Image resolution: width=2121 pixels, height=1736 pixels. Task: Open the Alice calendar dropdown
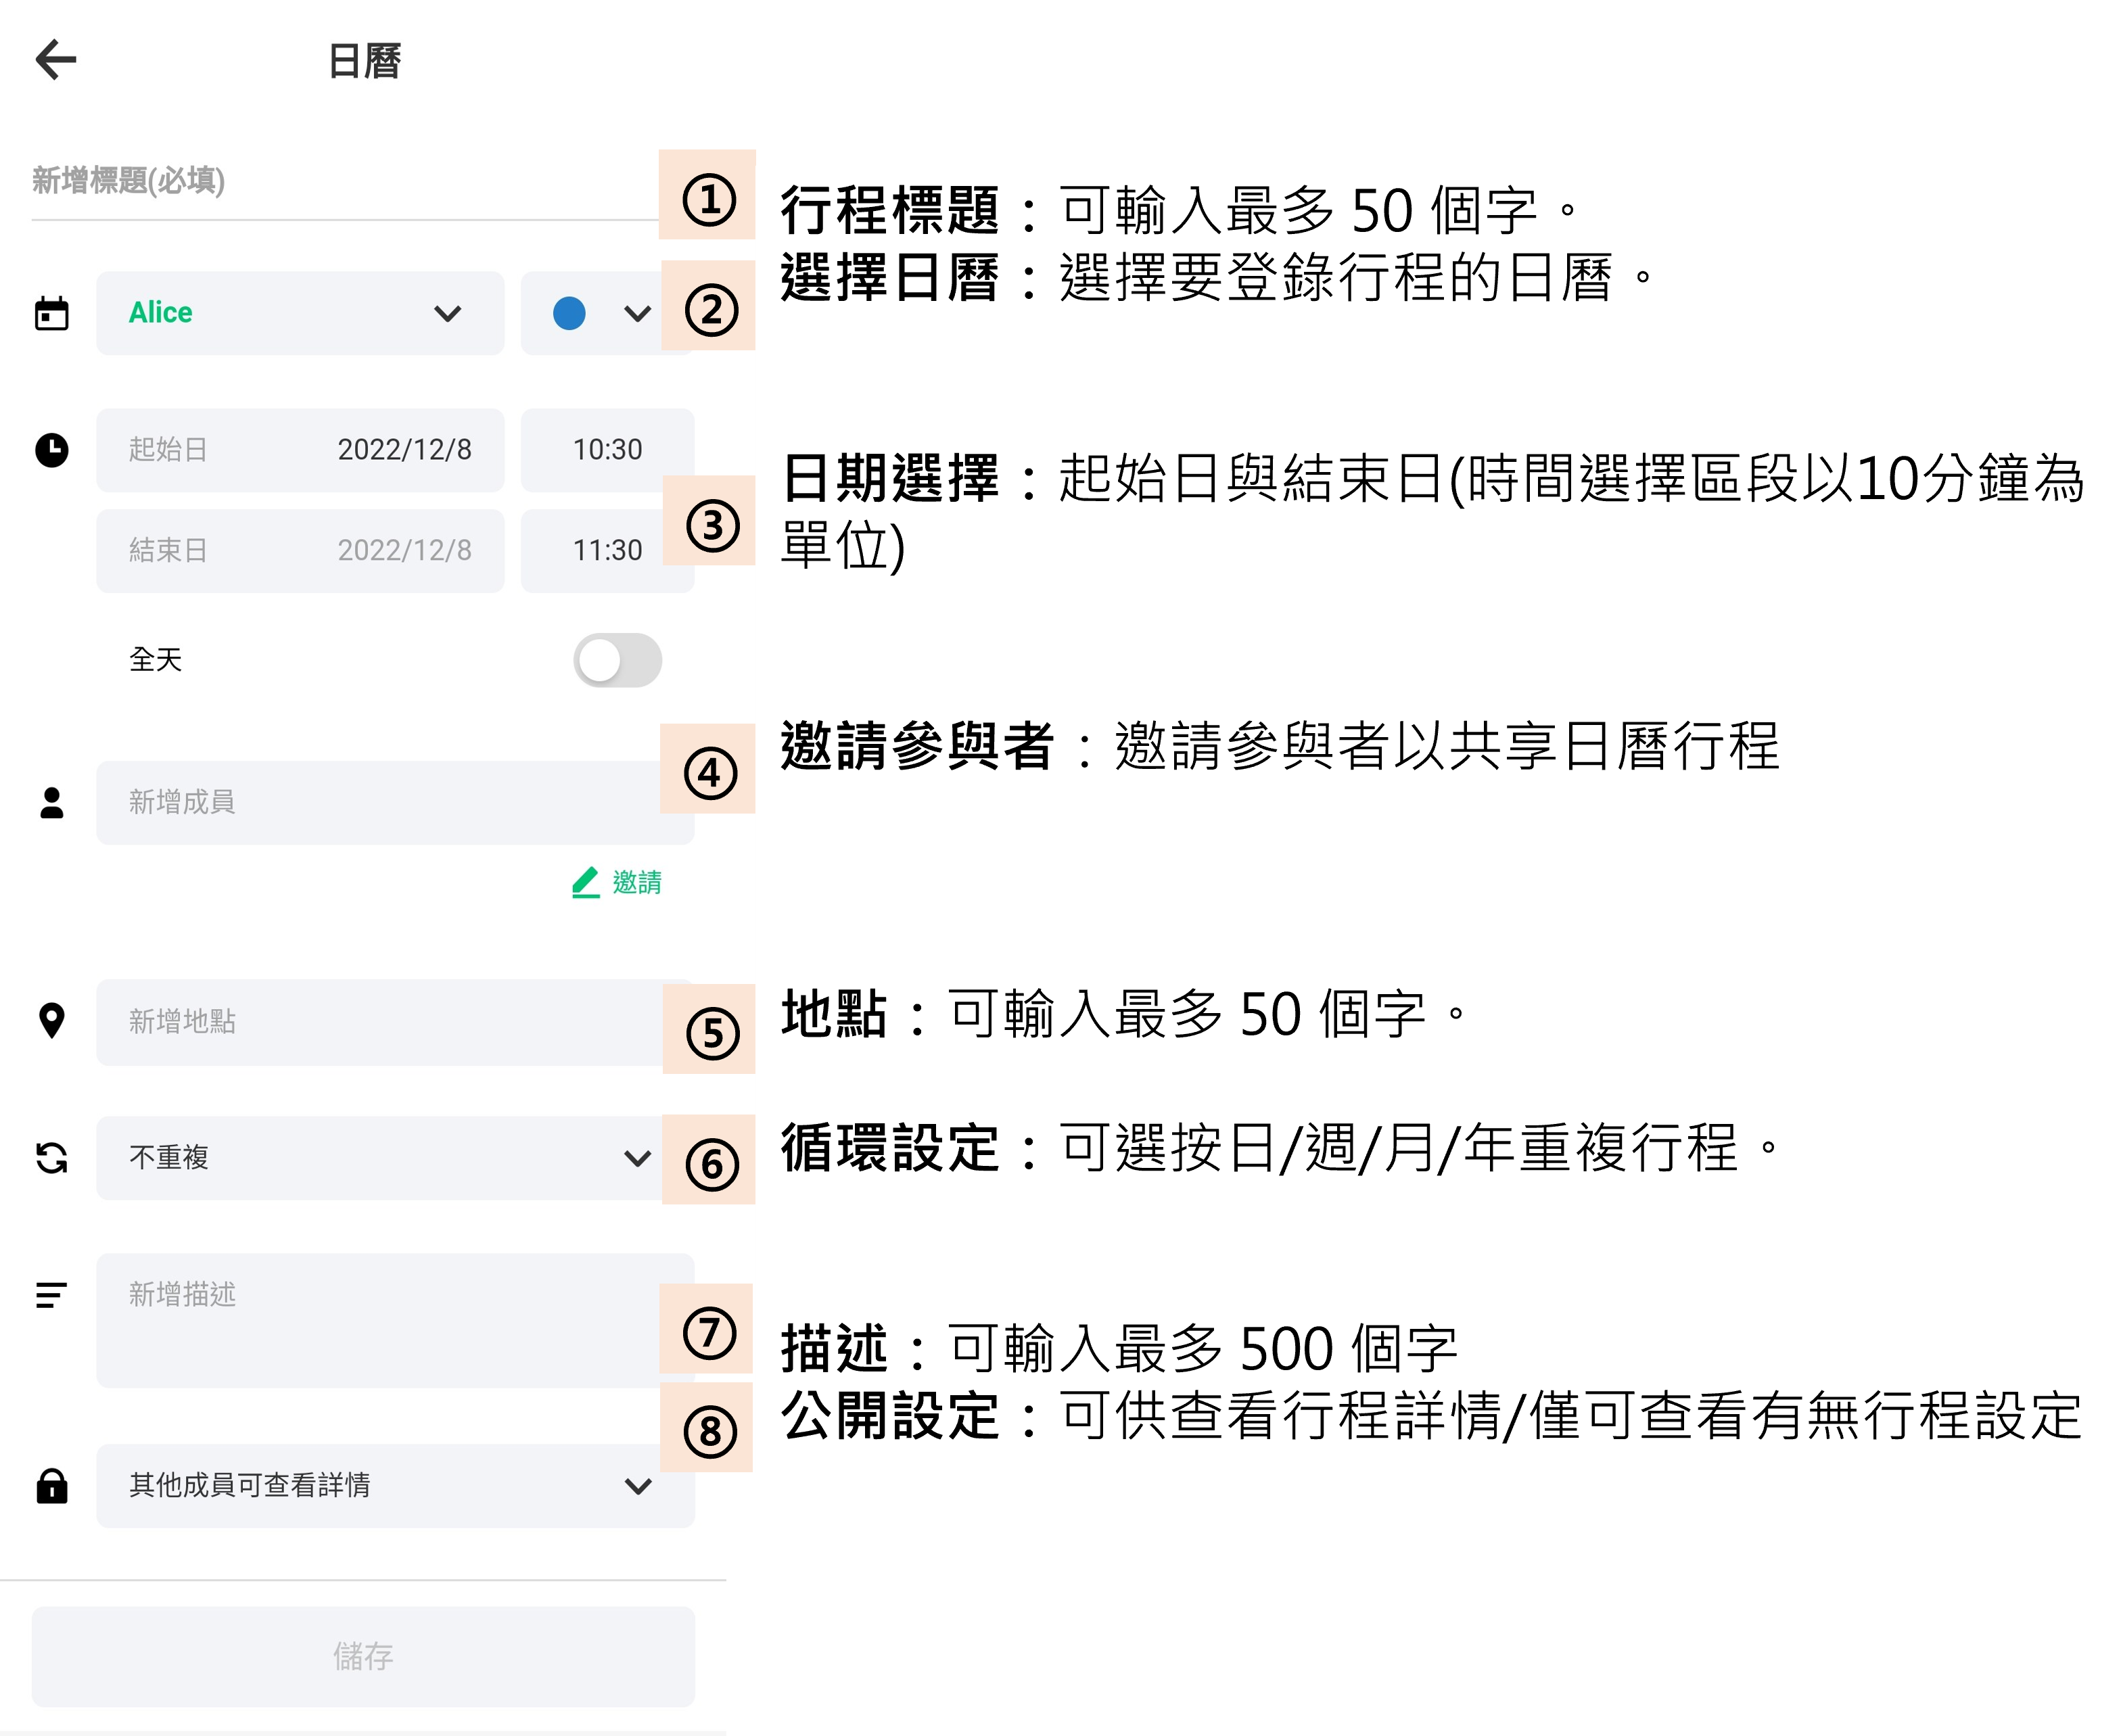[x=300, y=313]
